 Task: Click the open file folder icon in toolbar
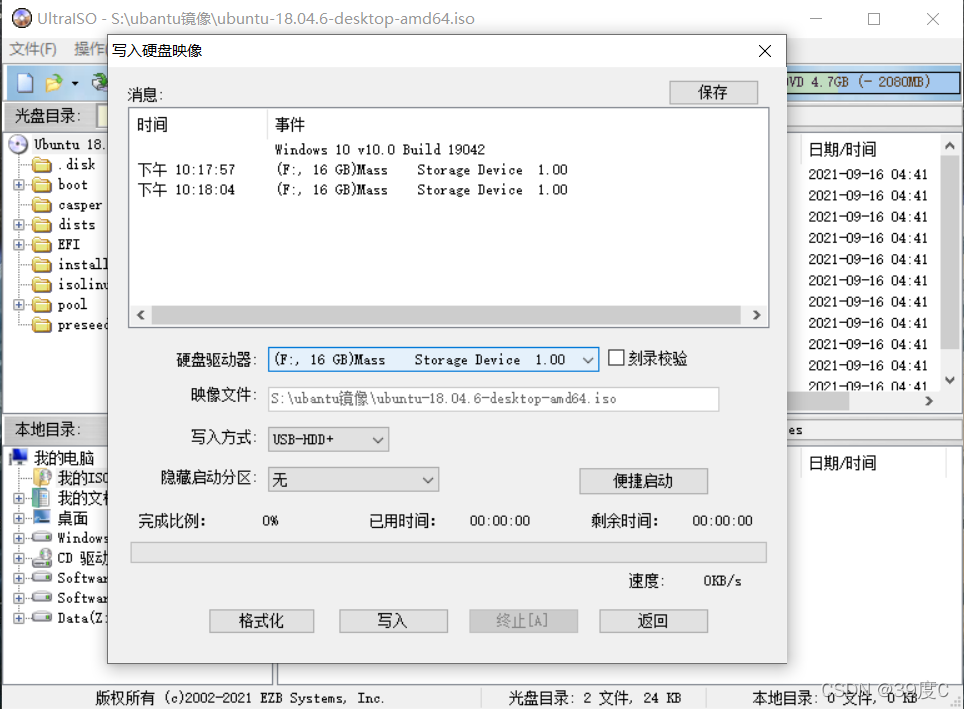click(x=54, y=82)
